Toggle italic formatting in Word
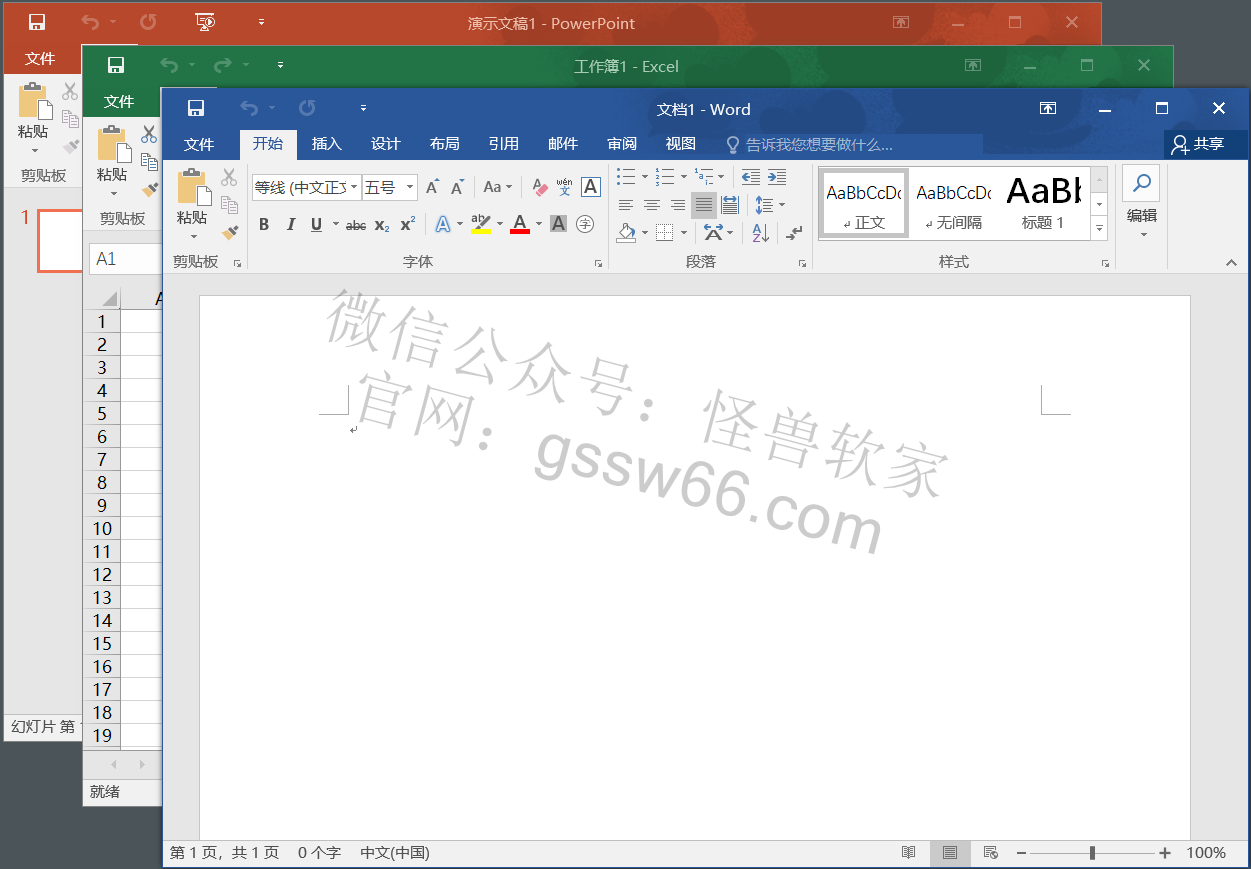Viewport: 1251px width, 869px height. click(x=290, y=225)
